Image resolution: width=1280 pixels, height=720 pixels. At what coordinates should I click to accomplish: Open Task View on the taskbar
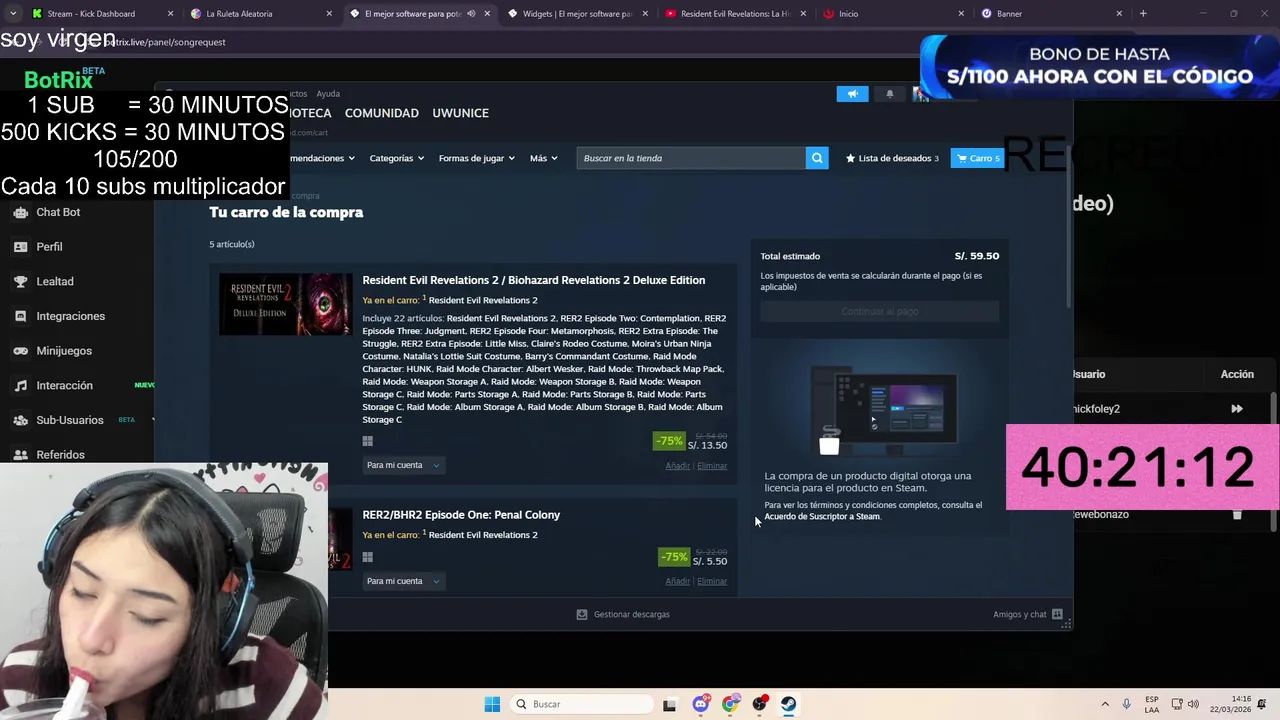[x=669, y=704]
